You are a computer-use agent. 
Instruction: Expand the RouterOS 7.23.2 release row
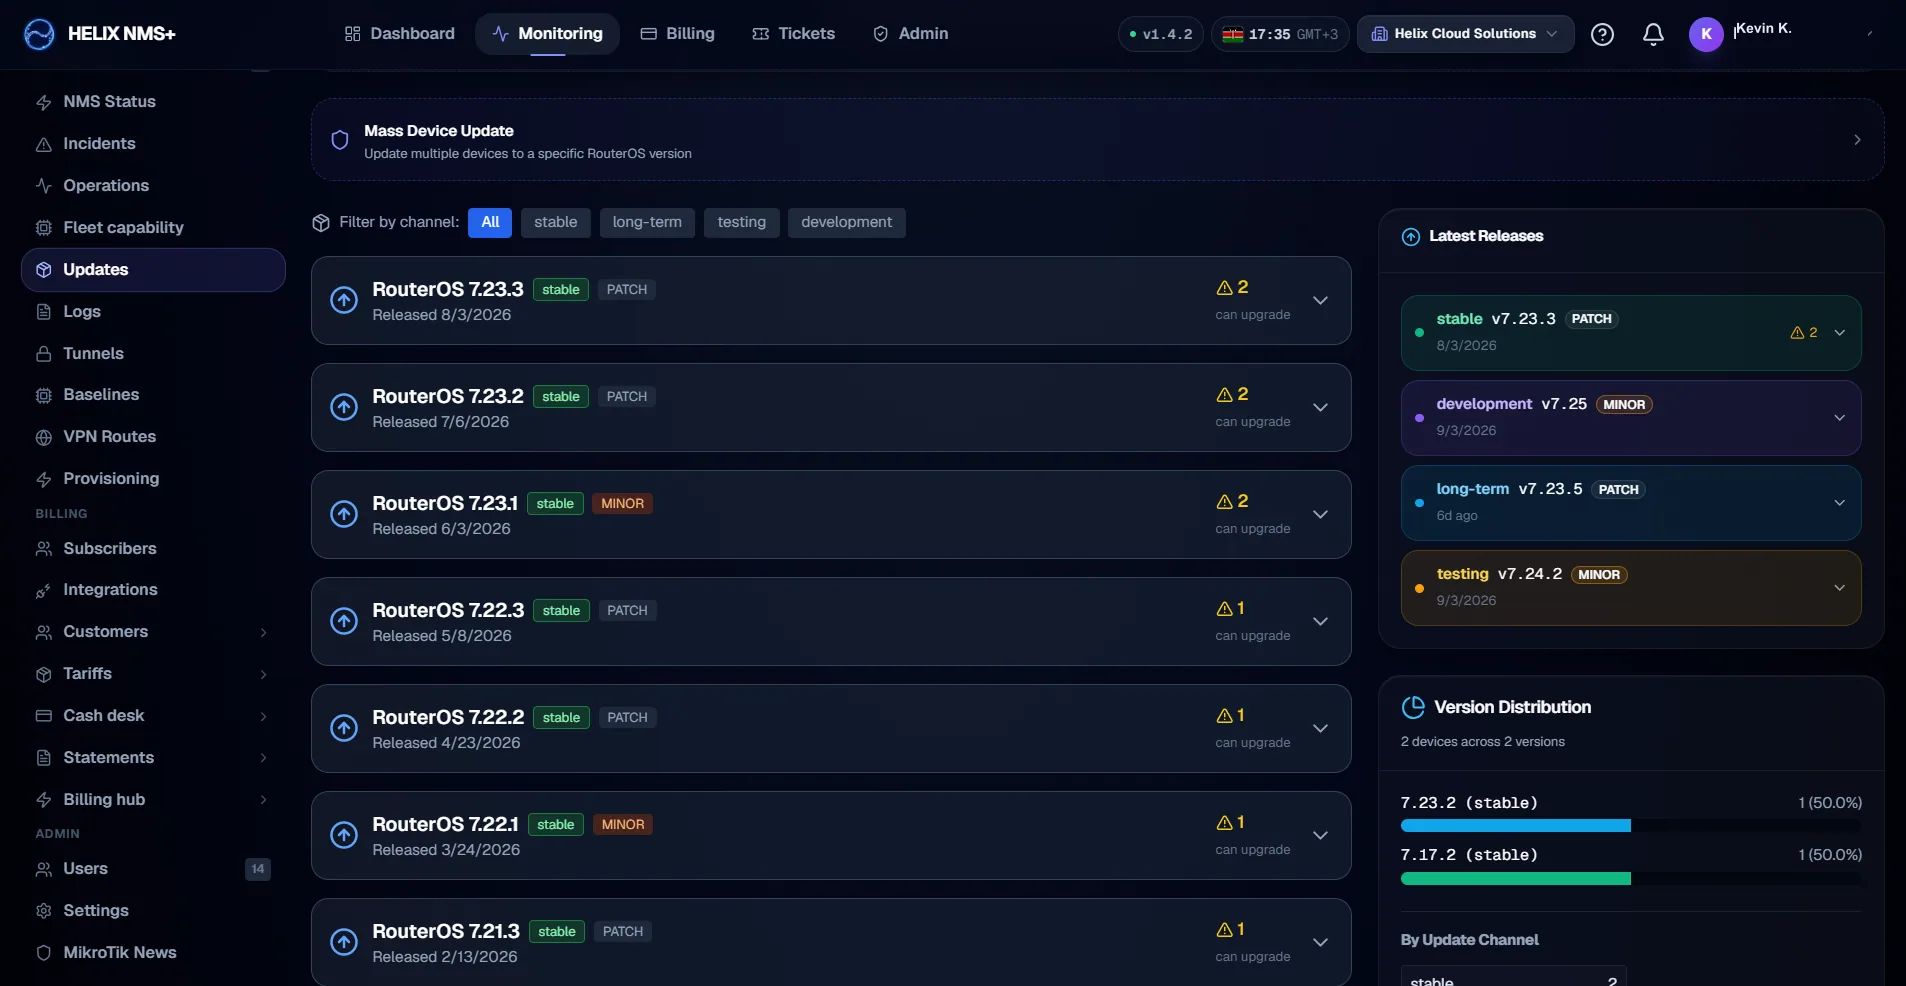(x=1320, y=407)
